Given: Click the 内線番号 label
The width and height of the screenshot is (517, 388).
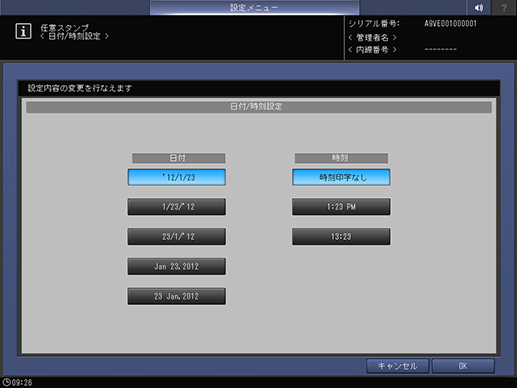Looking at the screenshot, I should click(x=372, y=50).
